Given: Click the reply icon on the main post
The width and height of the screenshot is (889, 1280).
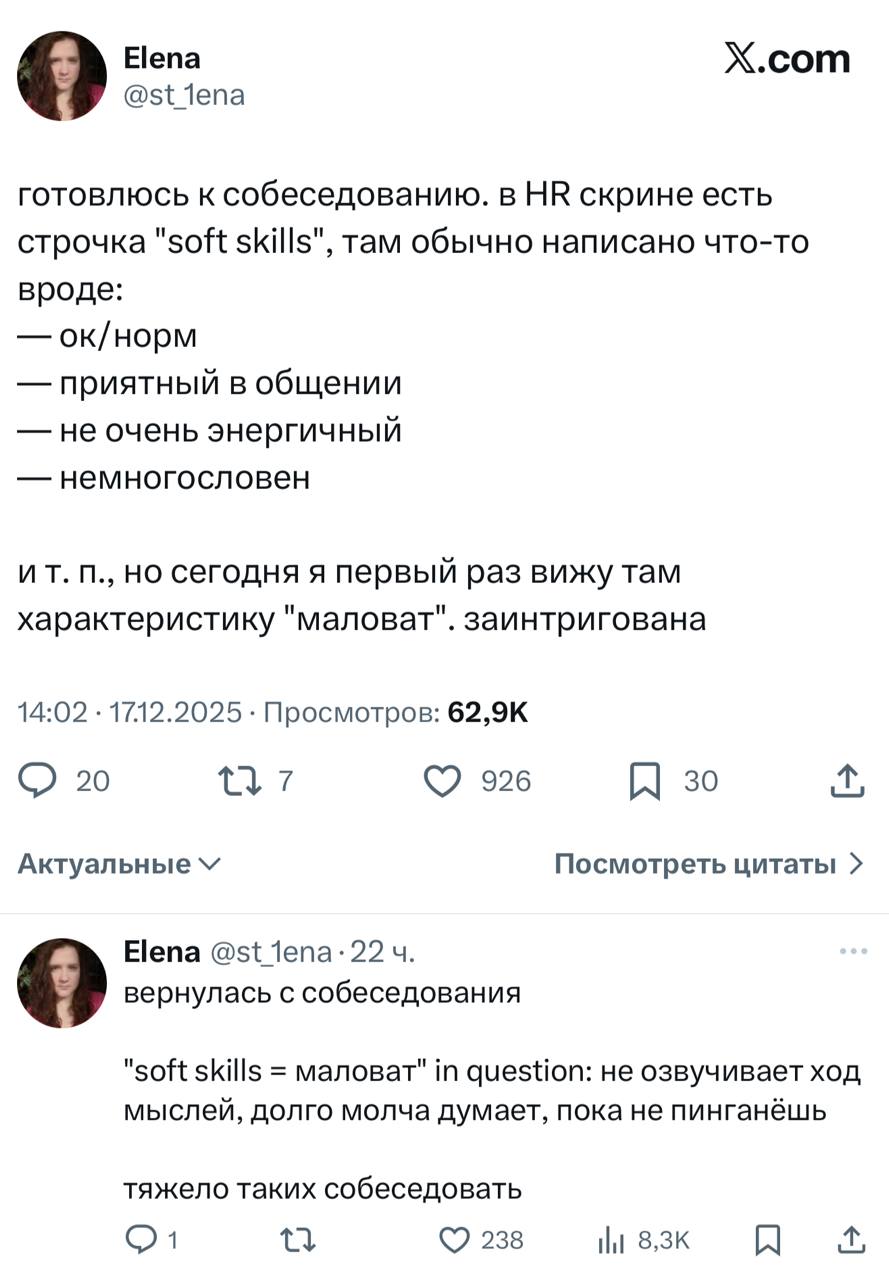Looking at the screenshot, I should [x=38, y=781].
